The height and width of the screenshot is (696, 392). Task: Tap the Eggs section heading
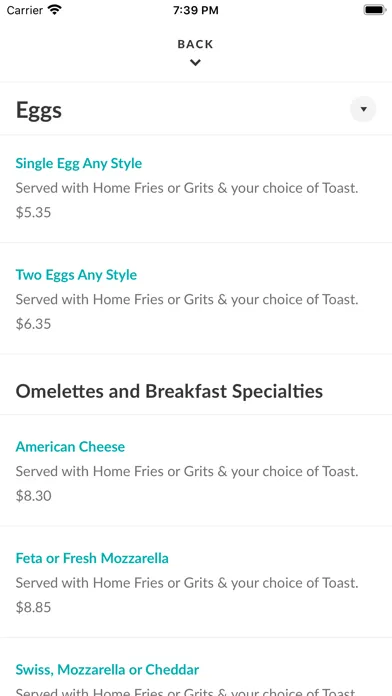pyautogui.click(x=39, y=111)
